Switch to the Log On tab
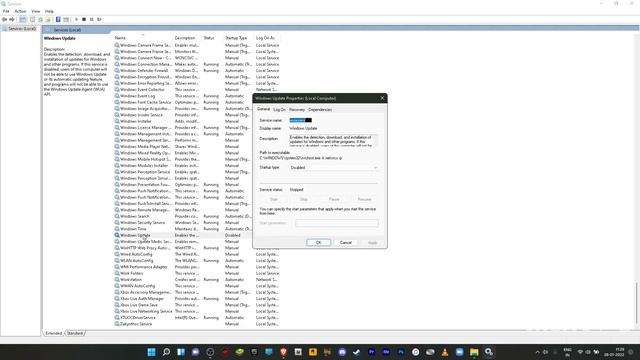The height and width of the screenshot is (360, 640). click(x=280, y=109)
